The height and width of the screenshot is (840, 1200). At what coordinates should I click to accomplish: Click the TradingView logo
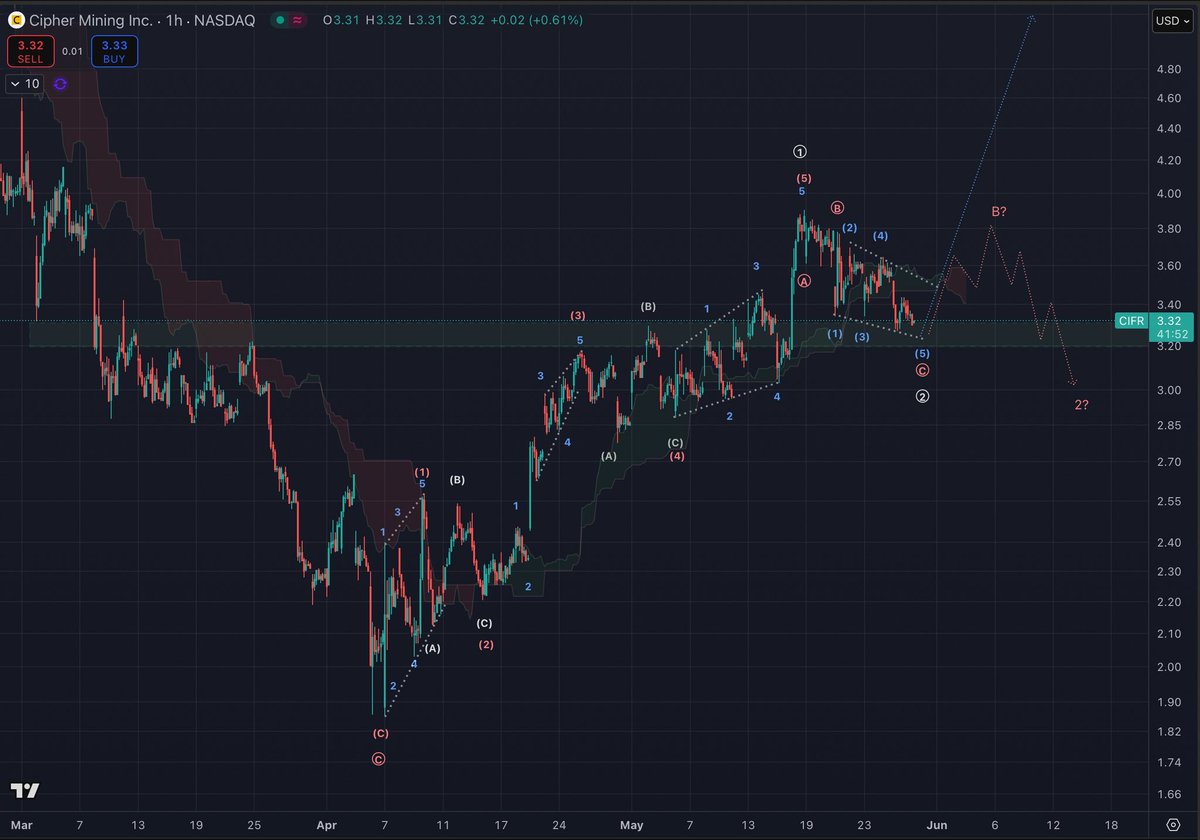coord(26,790)
